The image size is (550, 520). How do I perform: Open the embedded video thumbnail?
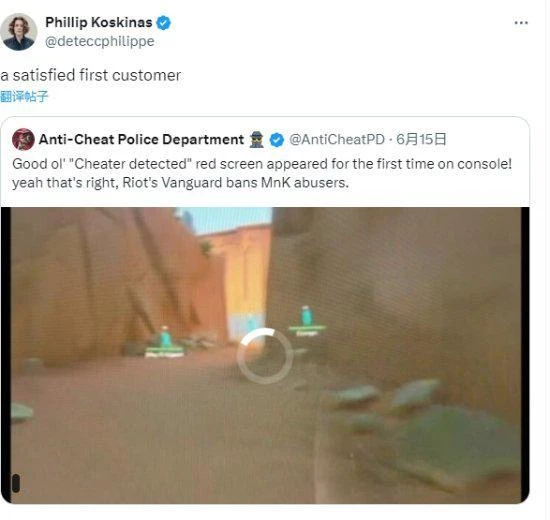(x=265, y=355)
